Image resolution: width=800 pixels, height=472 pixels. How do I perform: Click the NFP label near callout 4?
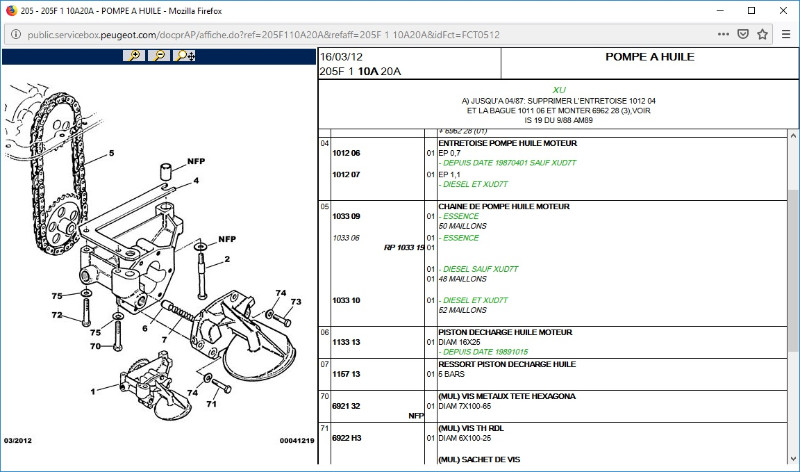point(196,161)
